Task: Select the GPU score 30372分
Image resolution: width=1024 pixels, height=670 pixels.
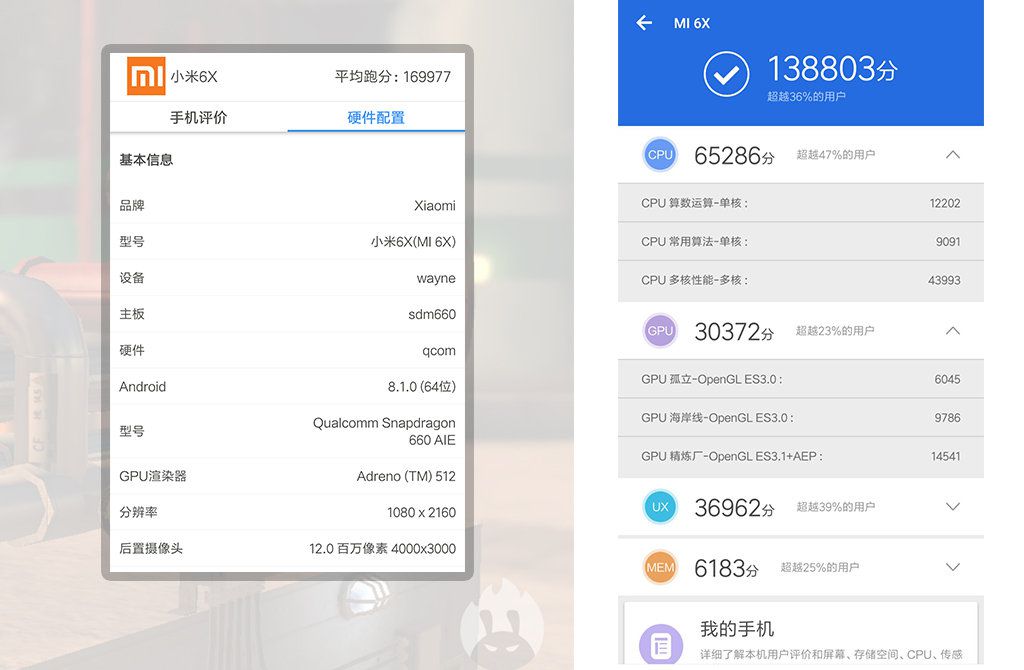Action: point(734,332)
